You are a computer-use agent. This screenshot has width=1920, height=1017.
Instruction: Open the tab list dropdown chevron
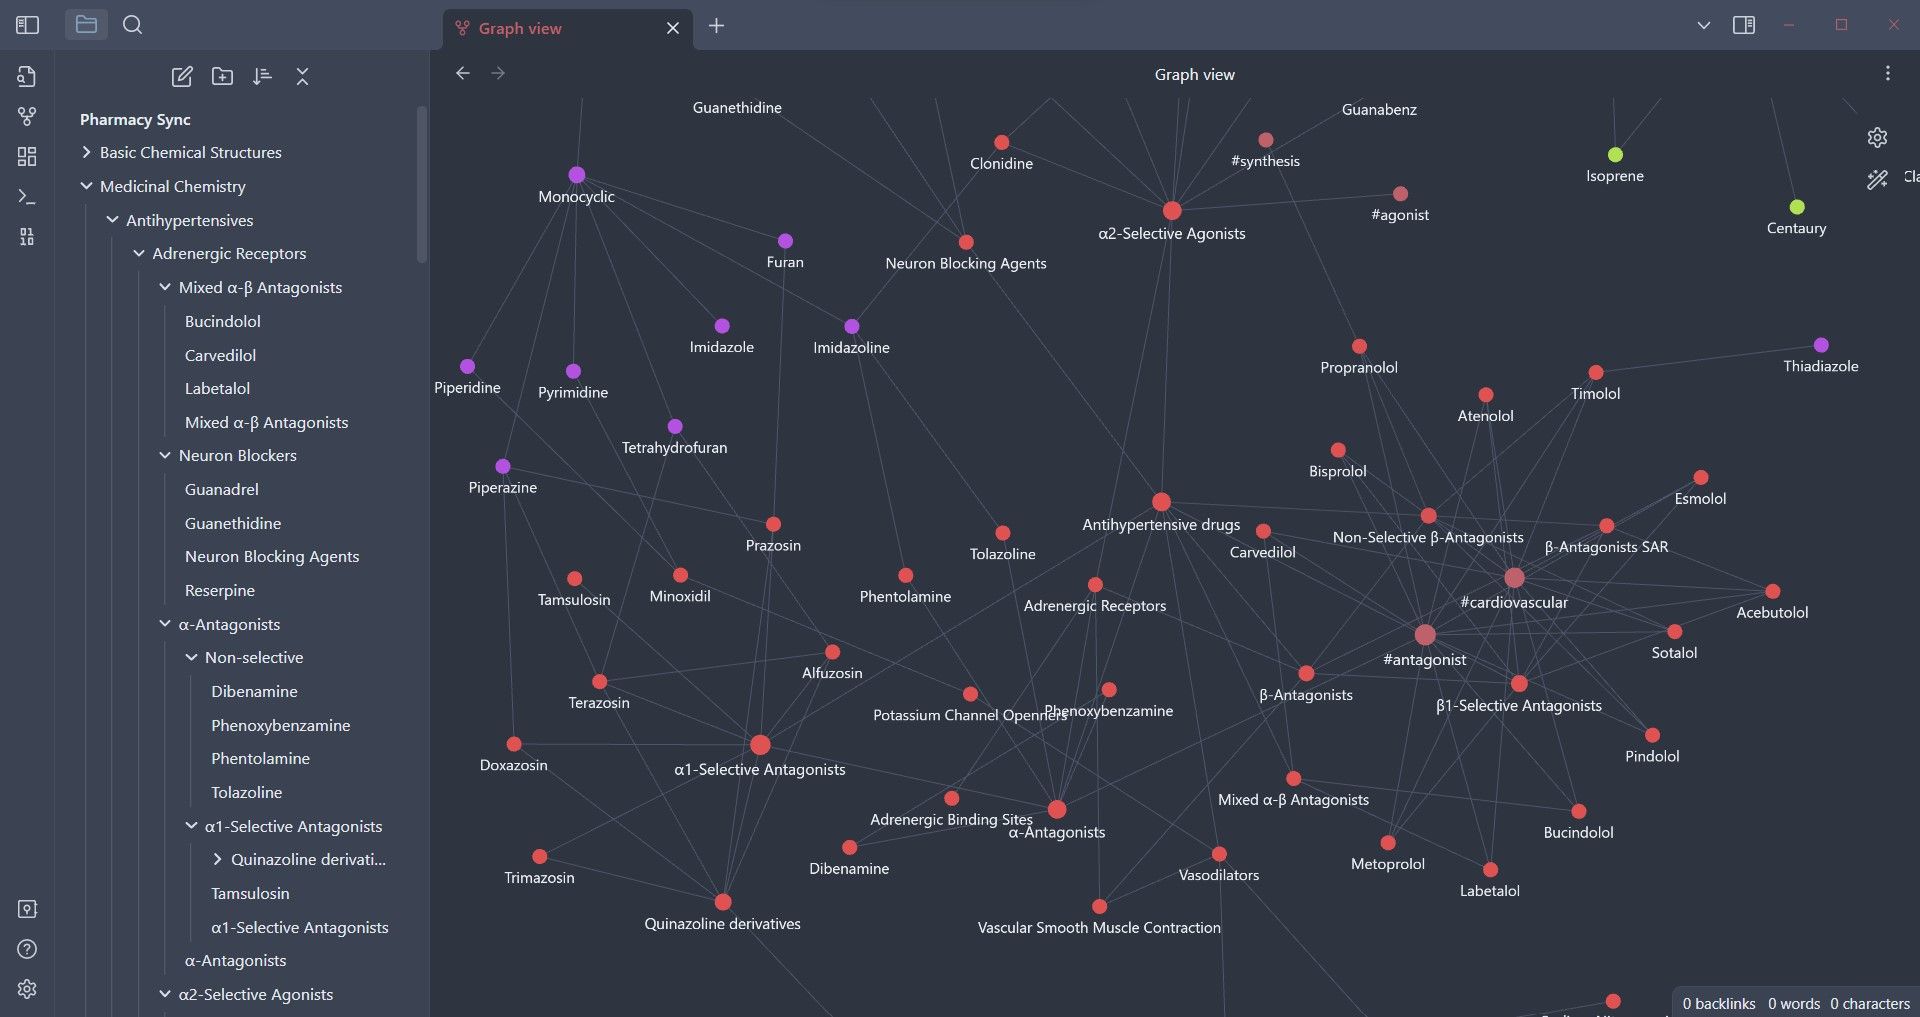(1703, 25)
